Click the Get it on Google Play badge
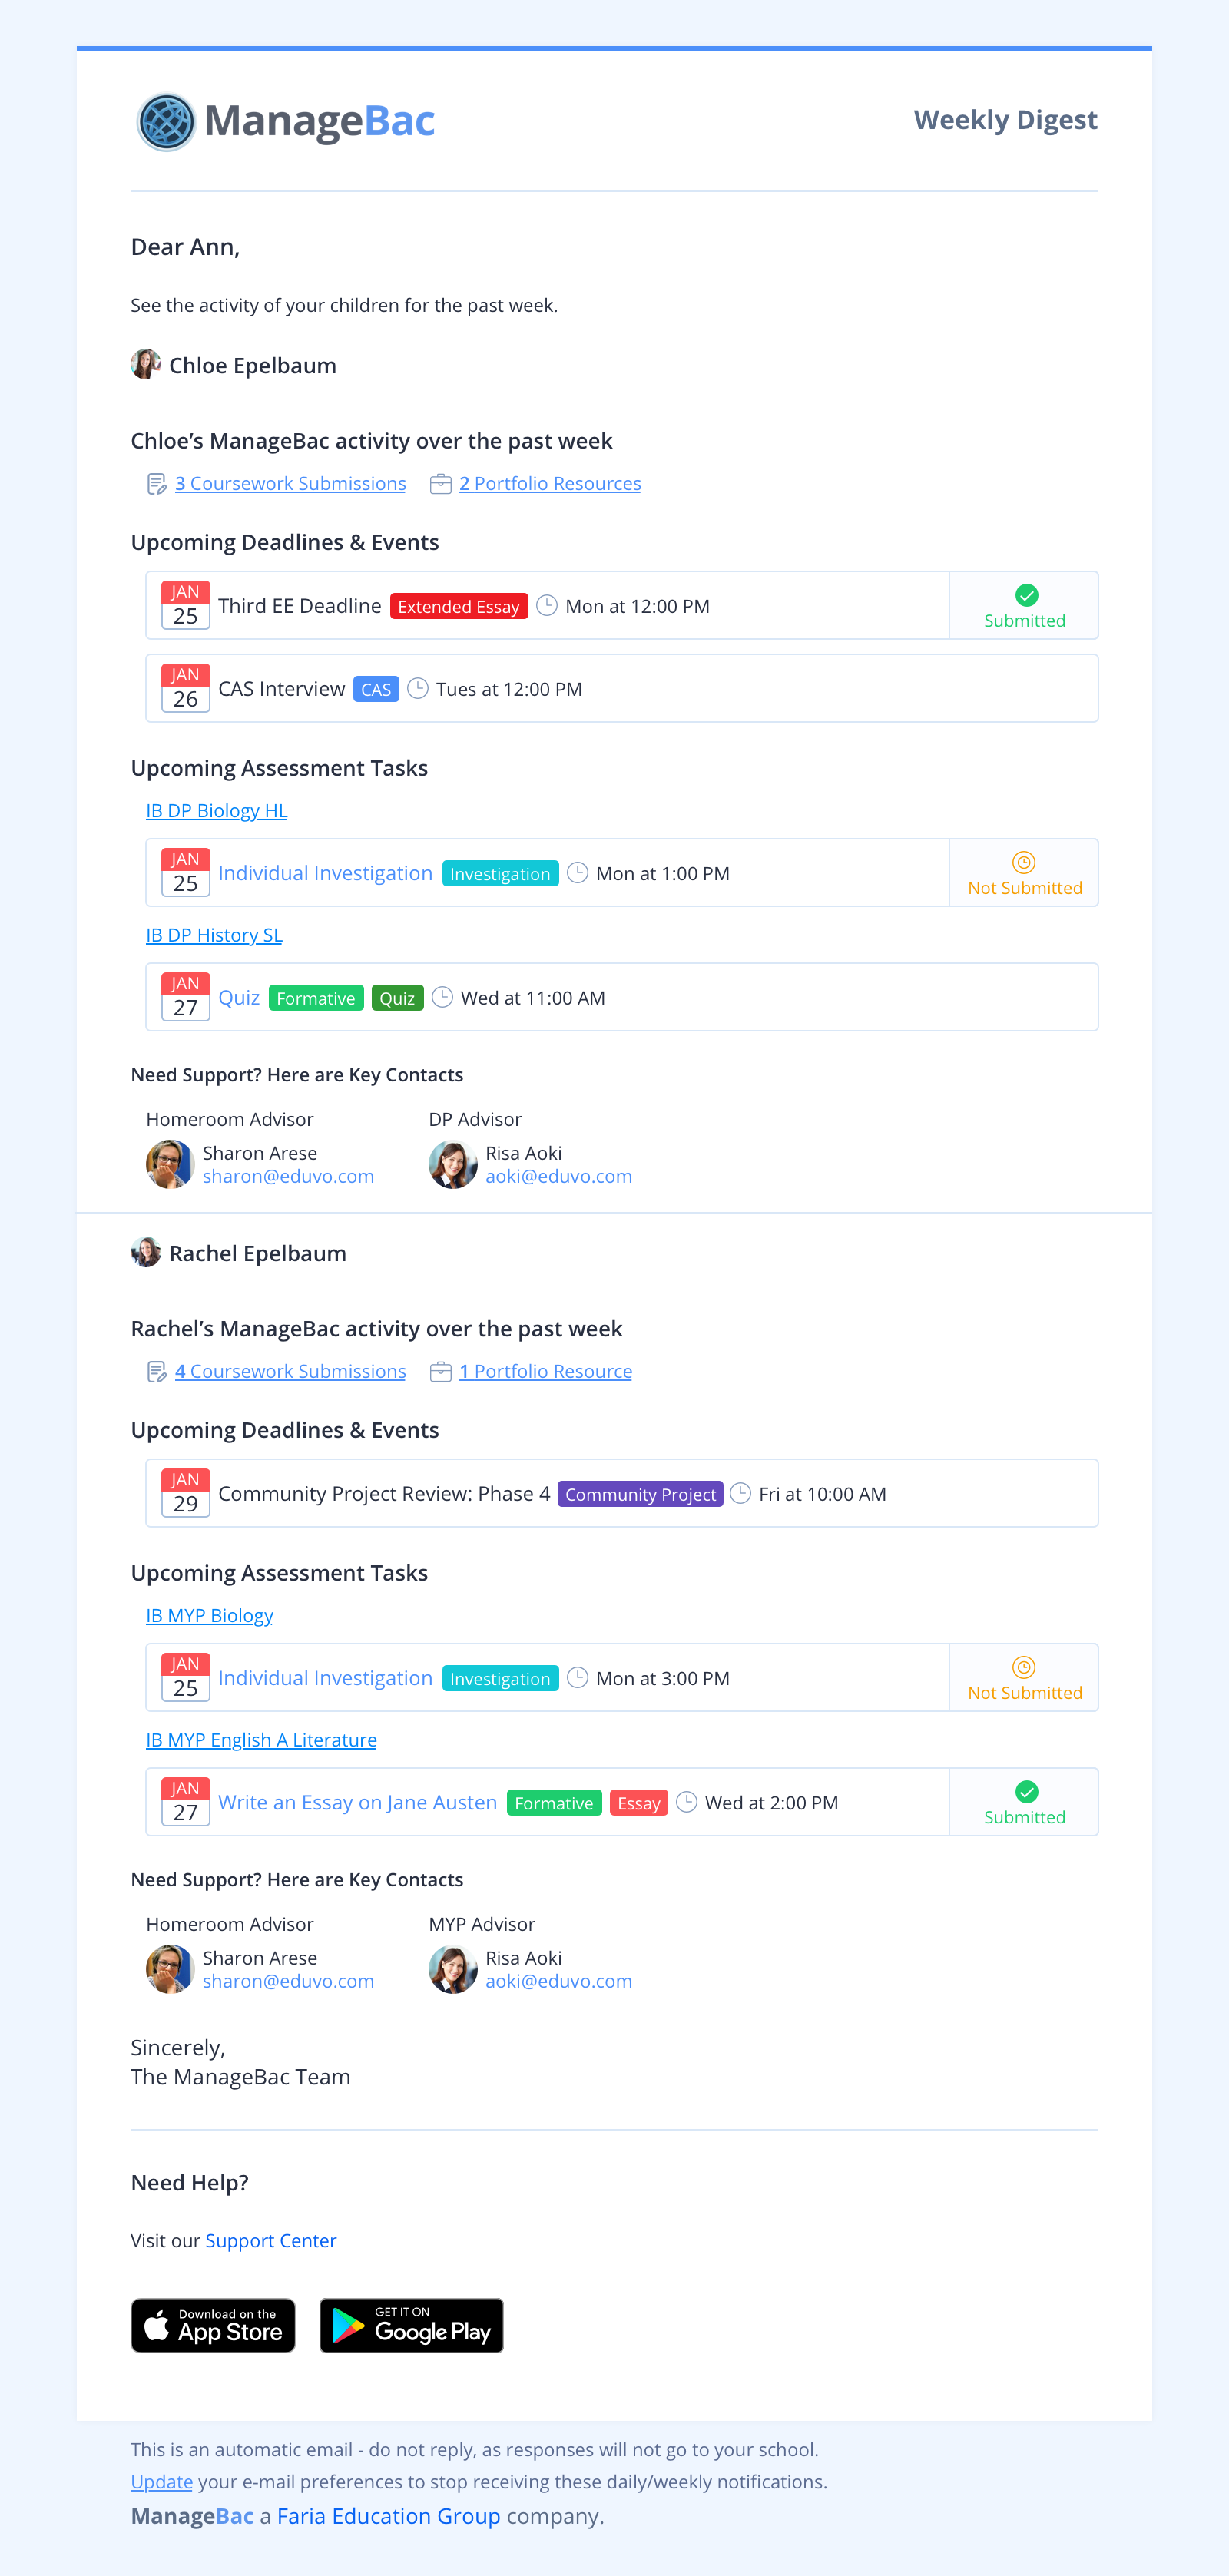Image resolution: width=1229 pixels, height=2576 pixels. [411, 2325]
